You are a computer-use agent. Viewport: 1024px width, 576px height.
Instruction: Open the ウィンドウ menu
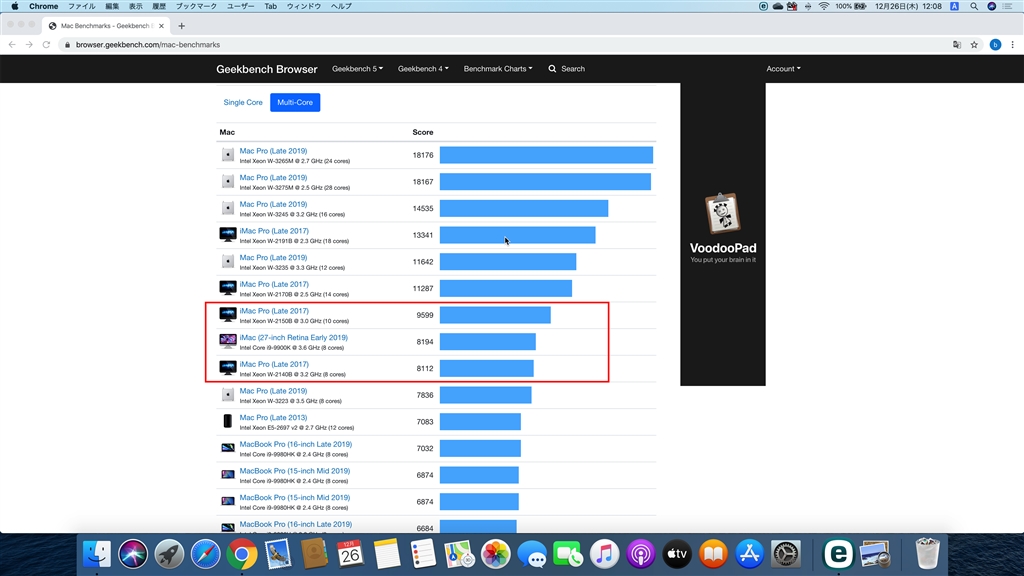[304, 6]
